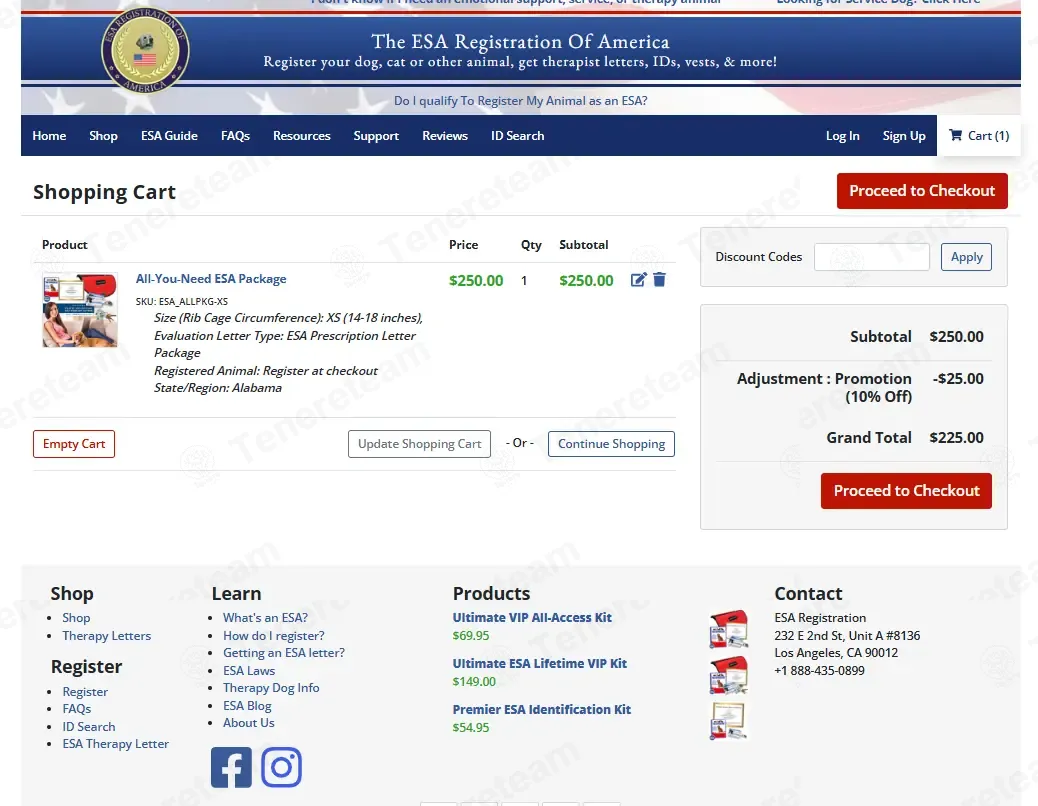Proceed to Checkout from top button

(922, 191)
